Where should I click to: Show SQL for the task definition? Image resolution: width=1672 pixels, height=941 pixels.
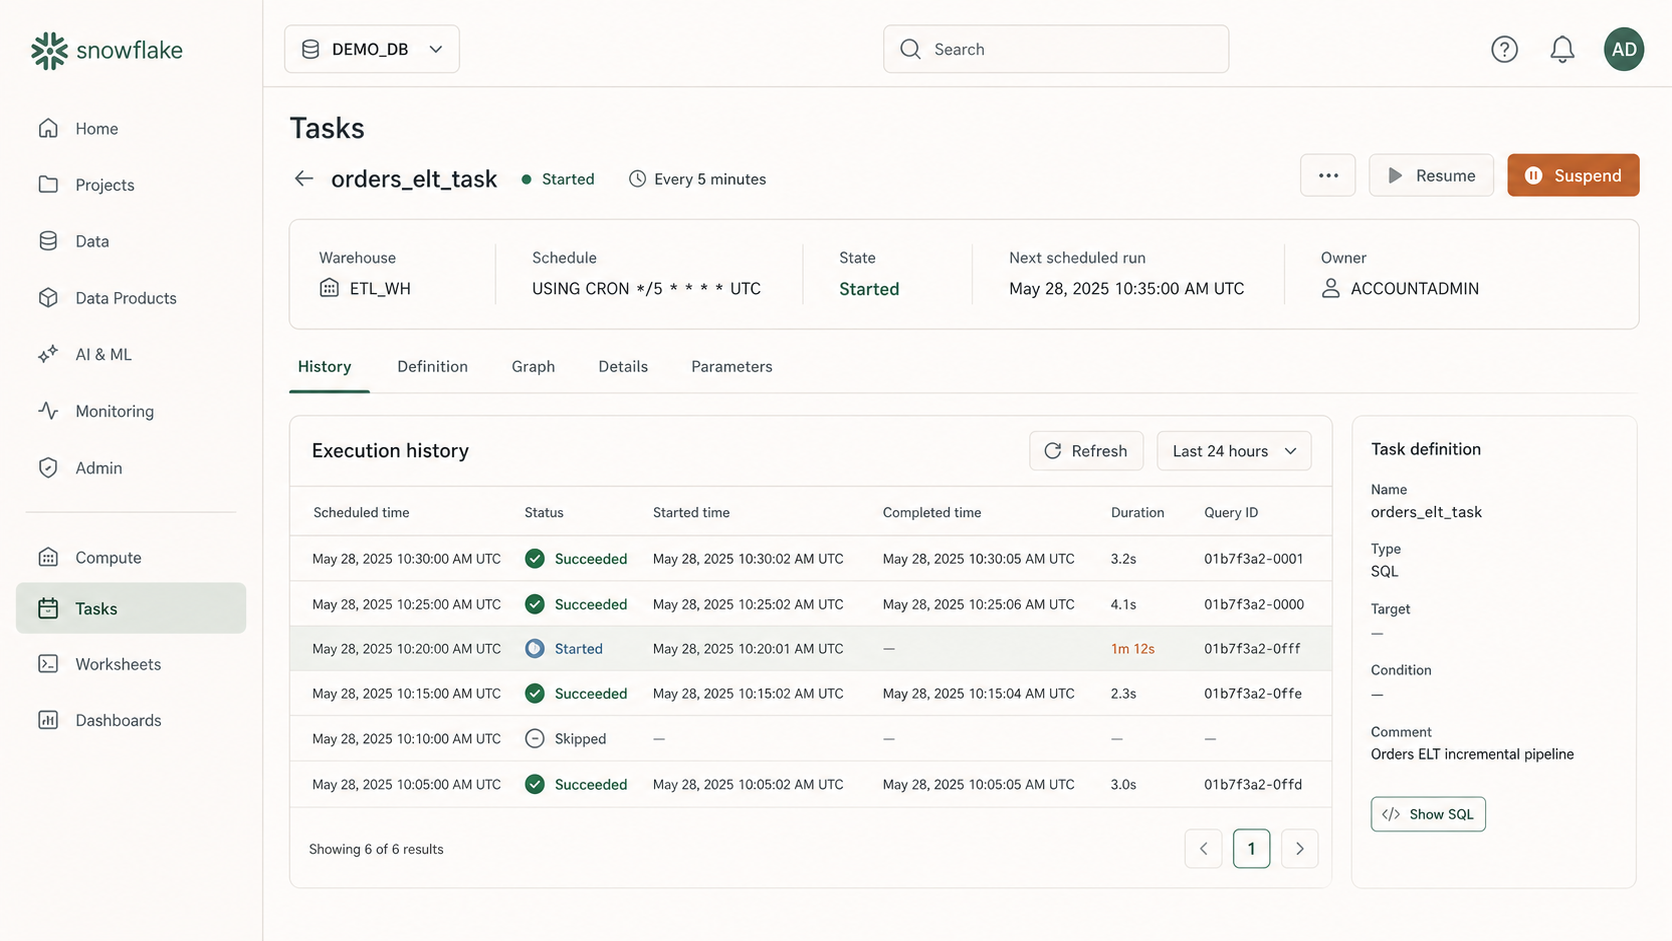click(1428, 814)
